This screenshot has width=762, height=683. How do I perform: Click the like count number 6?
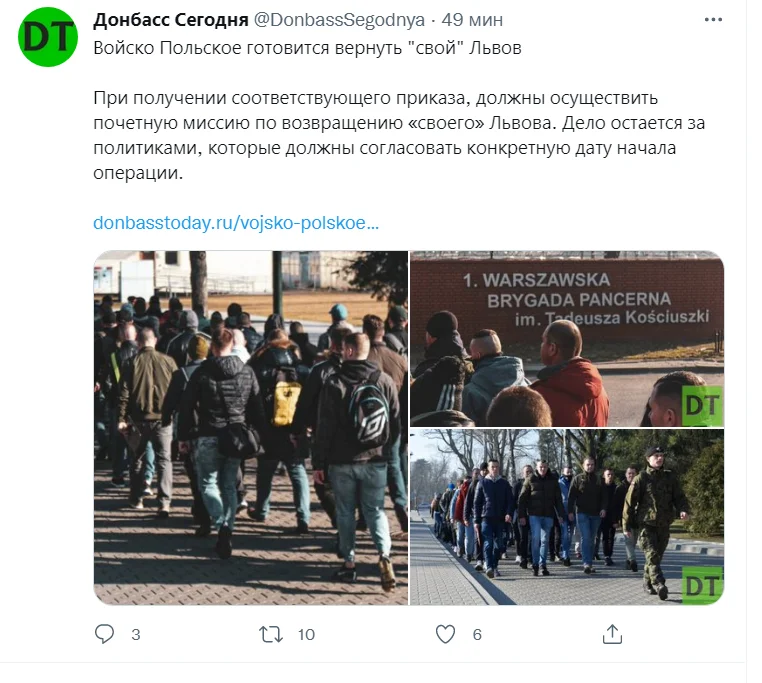coord(477,634)
